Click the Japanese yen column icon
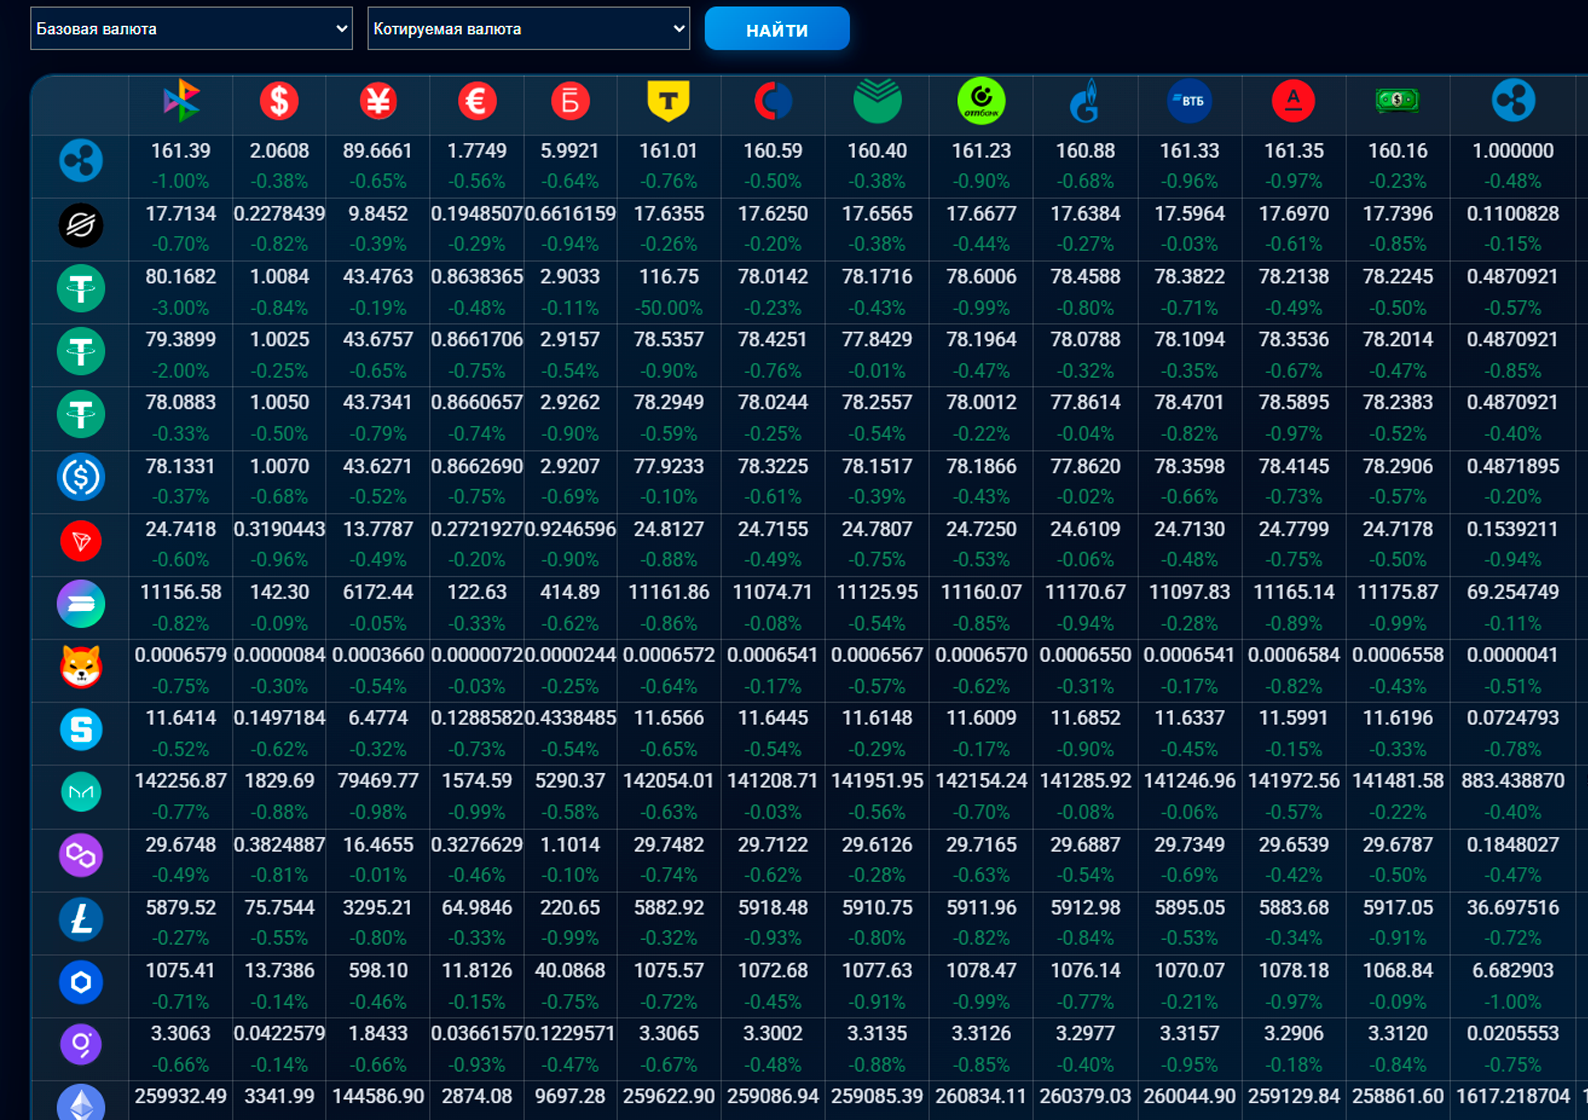 pyautogui.click(x=378, y=101)
